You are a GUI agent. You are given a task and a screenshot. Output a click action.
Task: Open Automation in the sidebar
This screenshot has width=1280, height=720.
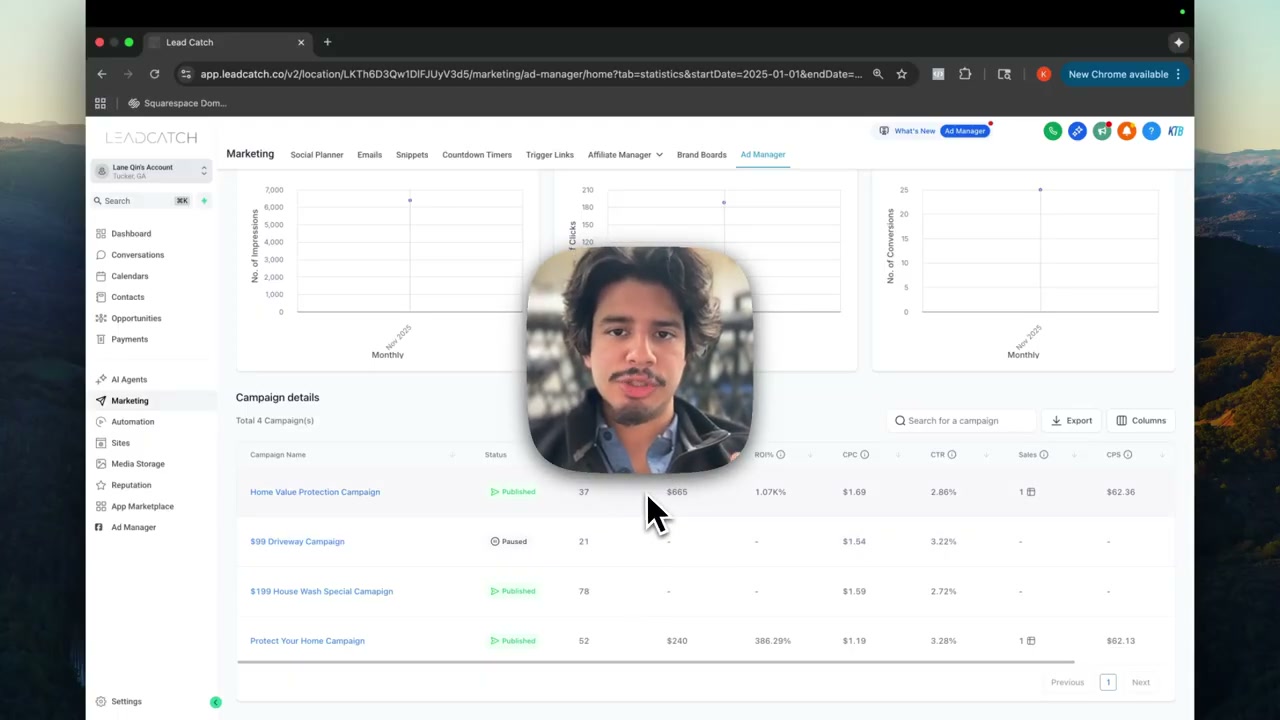[132, 422]
